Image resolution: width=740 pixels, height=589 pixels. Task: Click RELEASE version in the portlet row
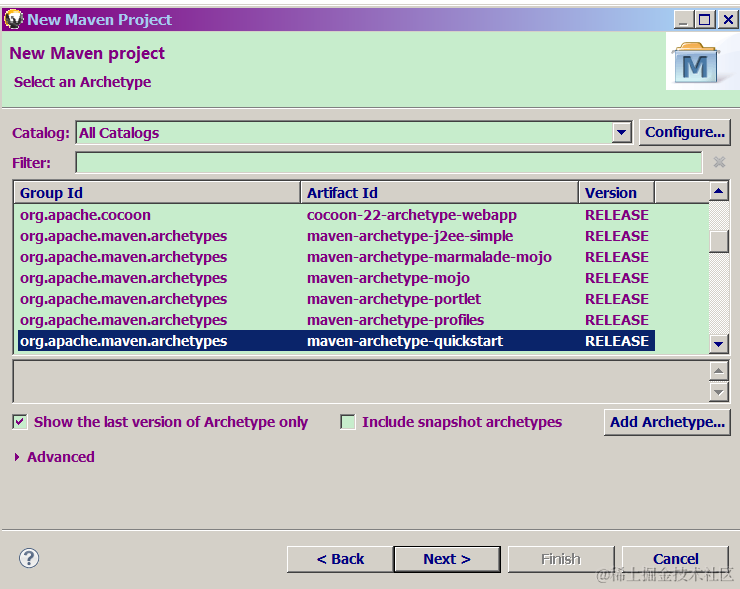tap(617, 299)
